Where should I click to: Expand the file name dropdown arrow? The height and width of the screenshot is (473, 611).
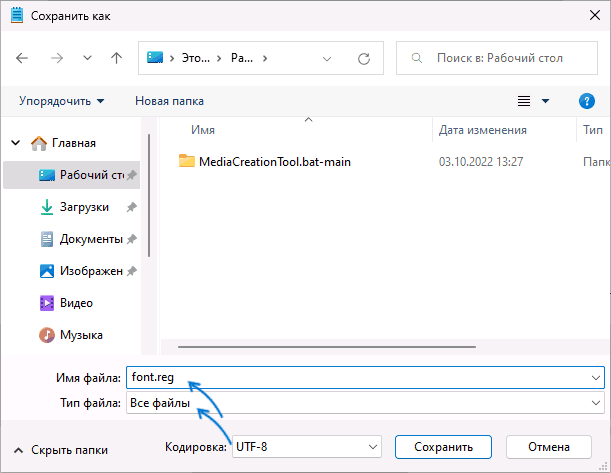[595, 378]
